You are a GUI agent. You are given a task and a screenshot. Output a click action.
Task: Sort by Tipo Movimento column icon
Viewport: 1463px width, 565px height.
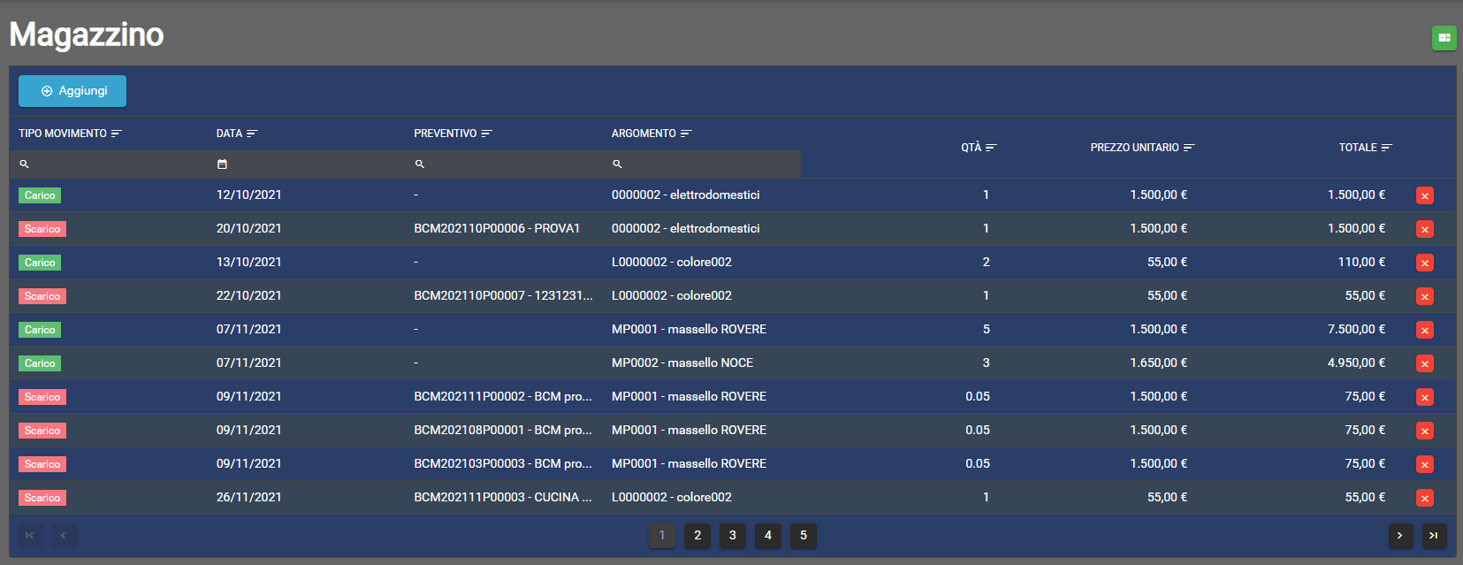[x=116, y=133]
